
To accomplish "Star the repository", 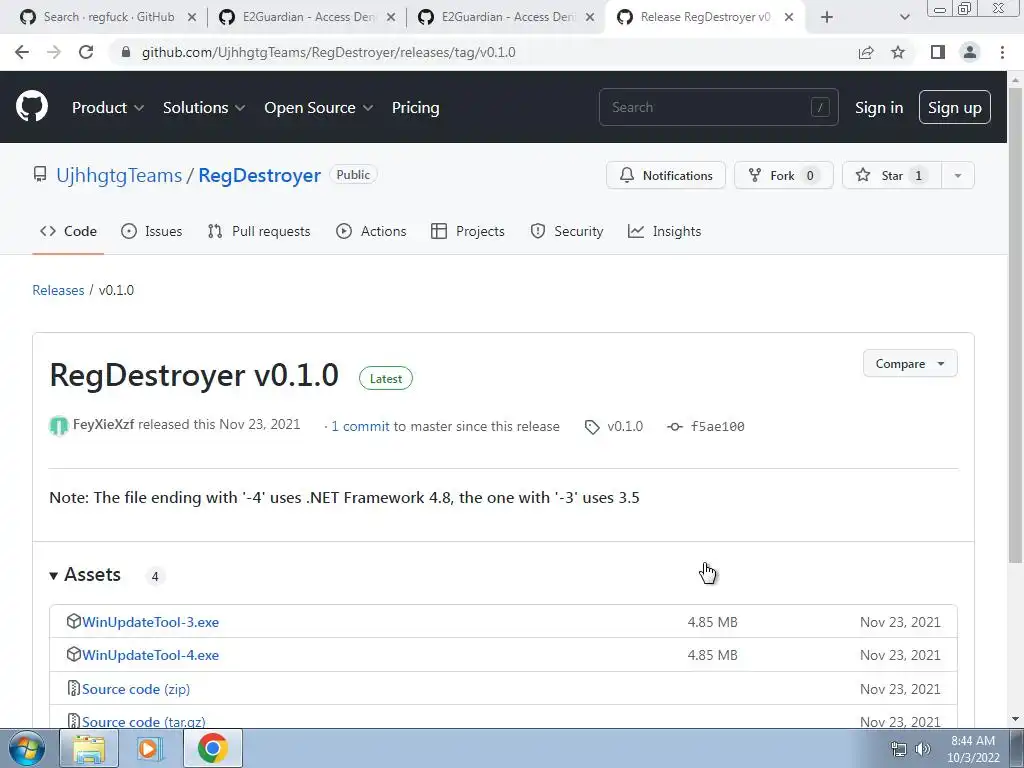I will coord(891,175).
